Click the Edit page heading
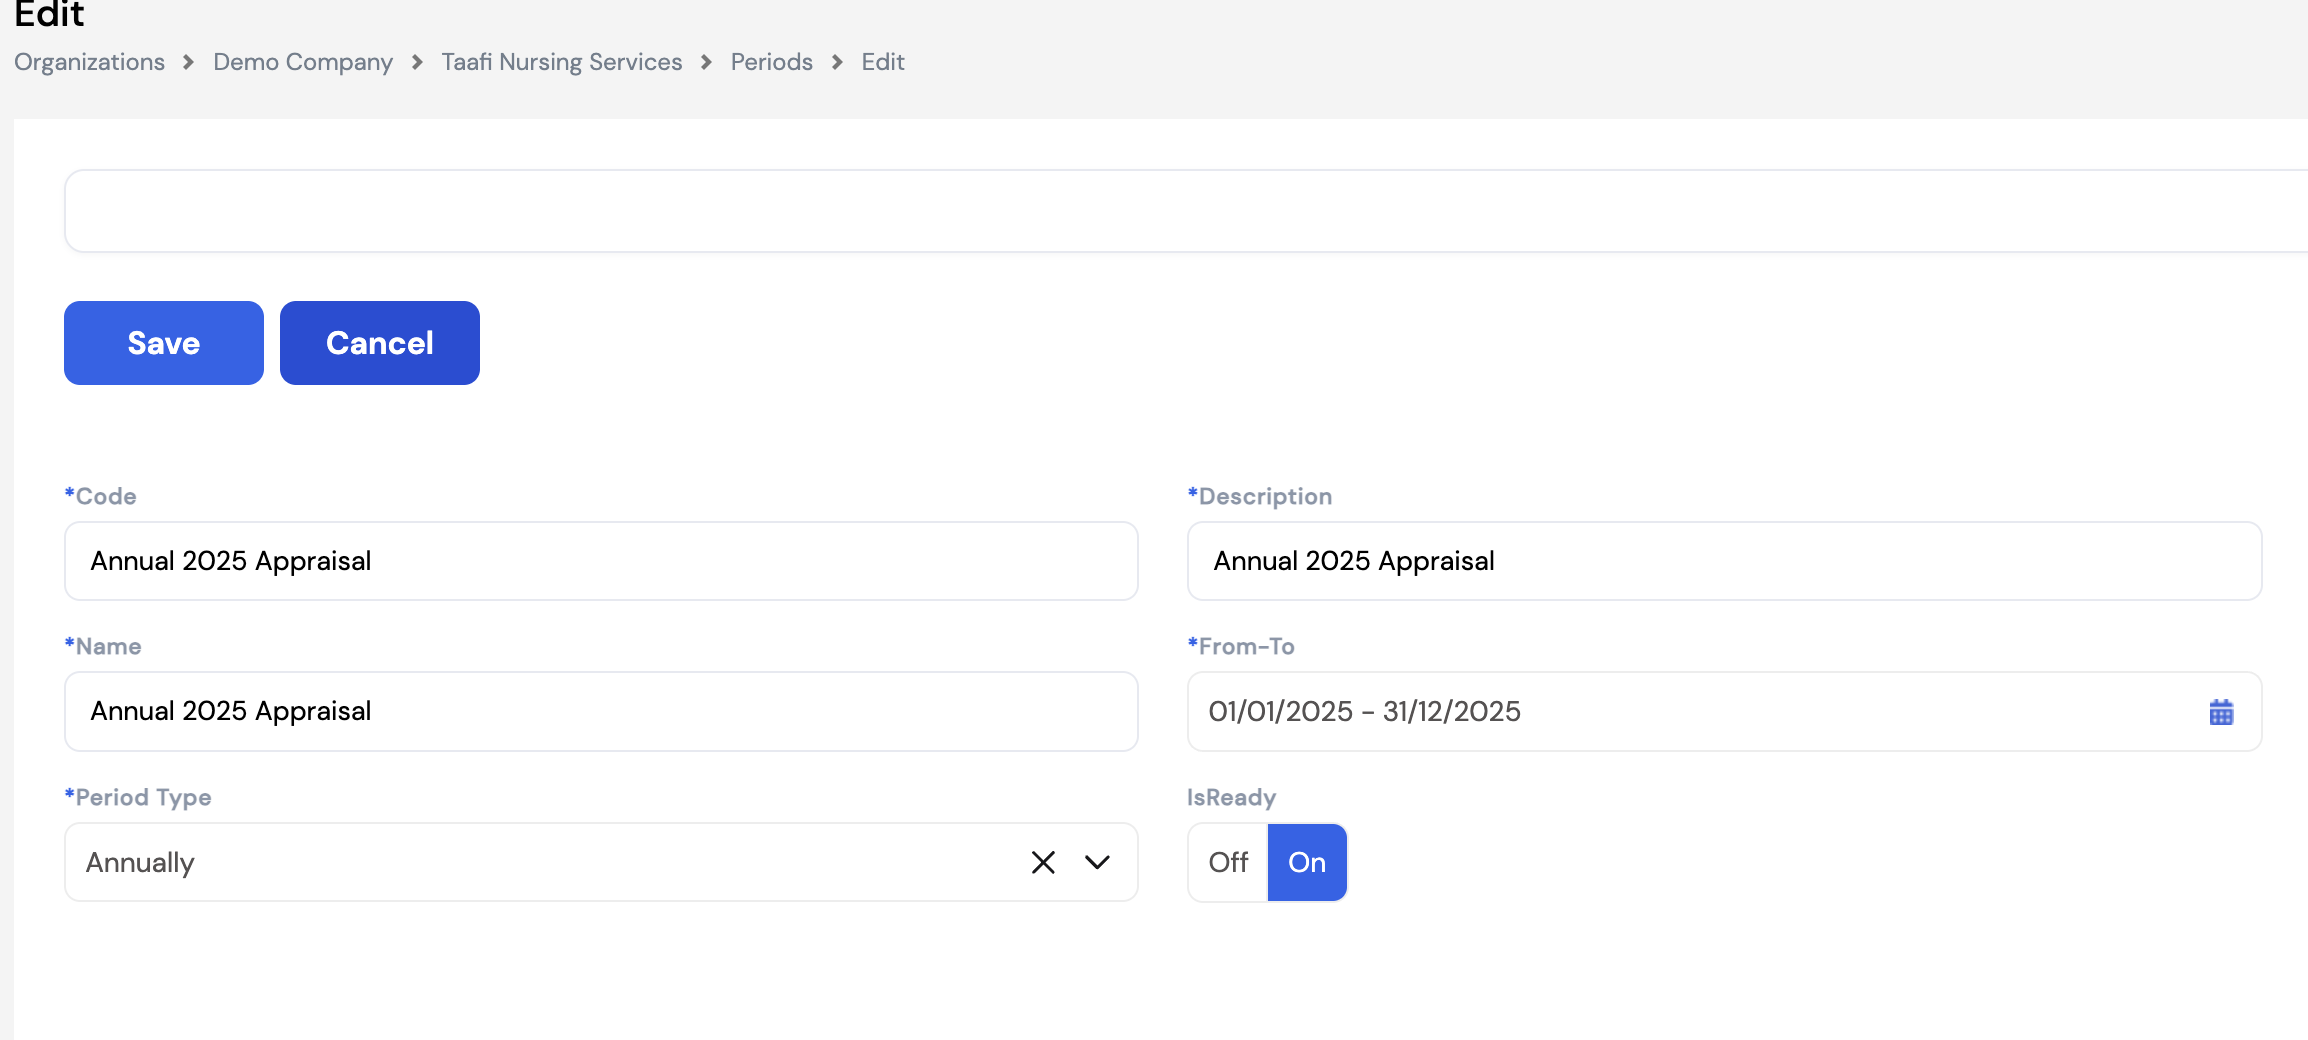 pos(49,14)
